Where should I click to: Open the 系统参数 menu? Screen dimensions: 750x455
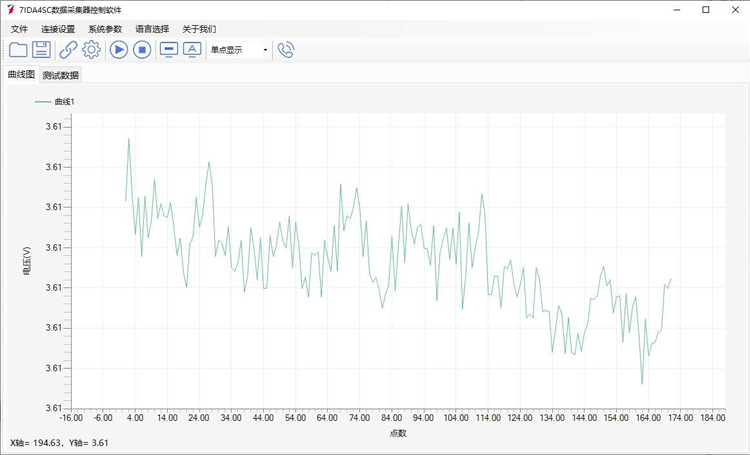click(x=105, y=29)
